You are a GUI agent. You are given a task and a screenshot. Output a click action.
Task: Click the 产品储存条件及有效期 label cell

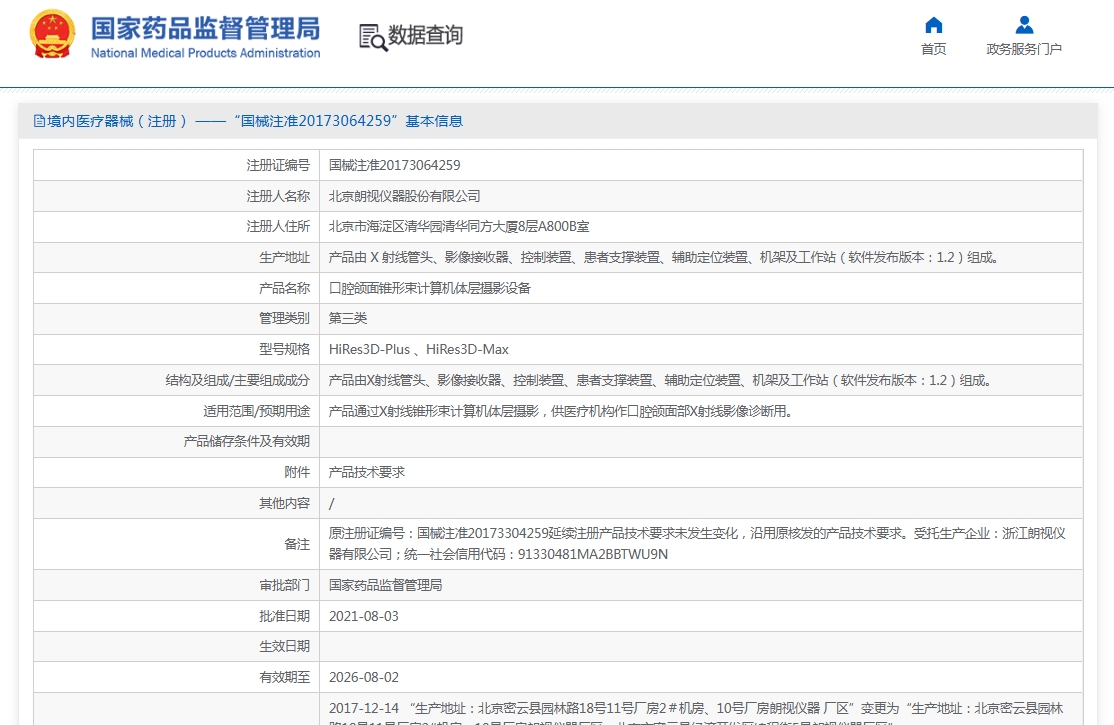[176, 441]
